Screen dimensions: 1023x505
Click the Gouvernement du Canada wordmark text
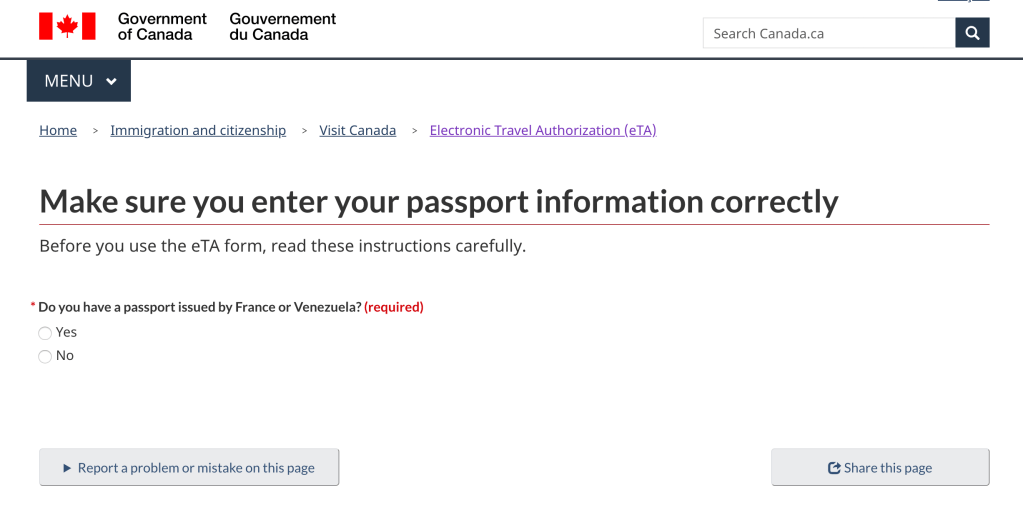282,26
